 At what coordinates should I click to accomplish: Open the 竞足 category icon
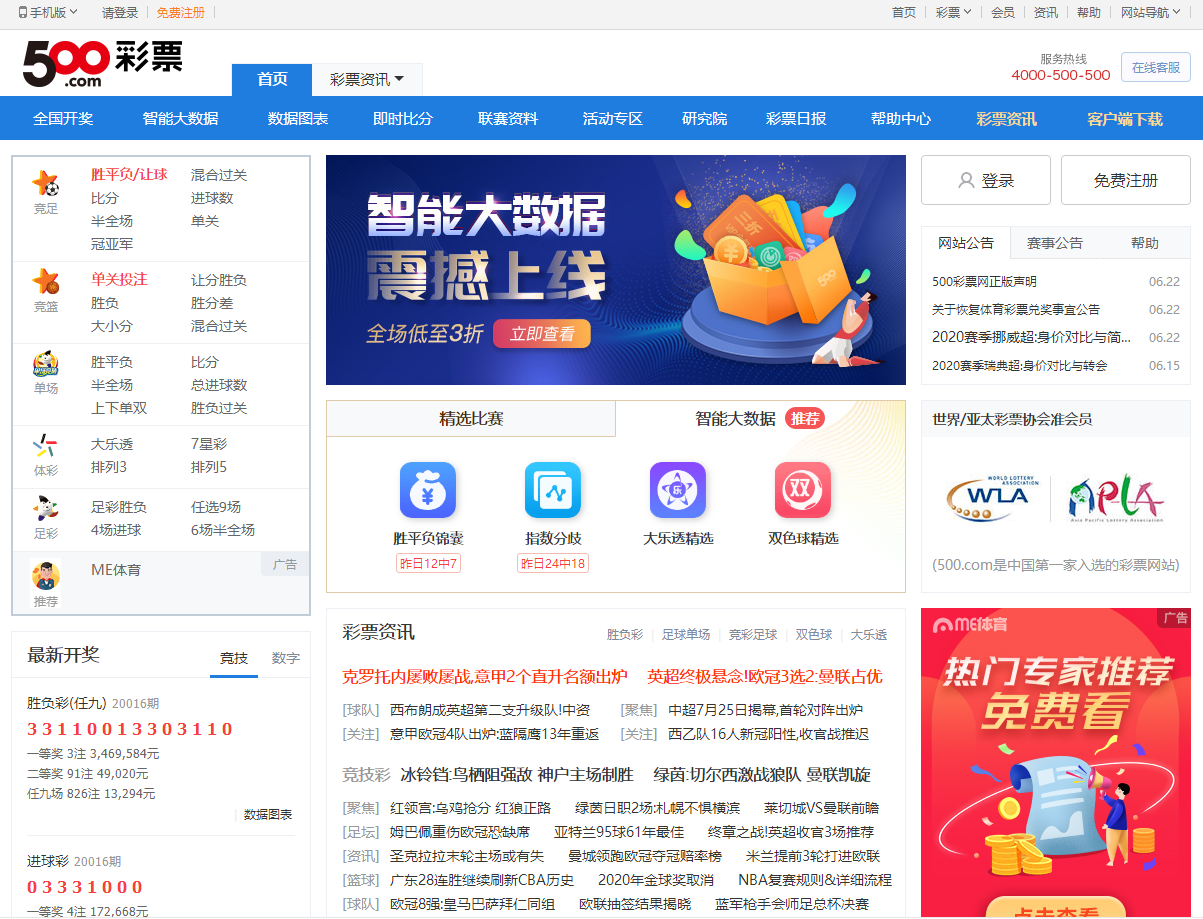46,184
